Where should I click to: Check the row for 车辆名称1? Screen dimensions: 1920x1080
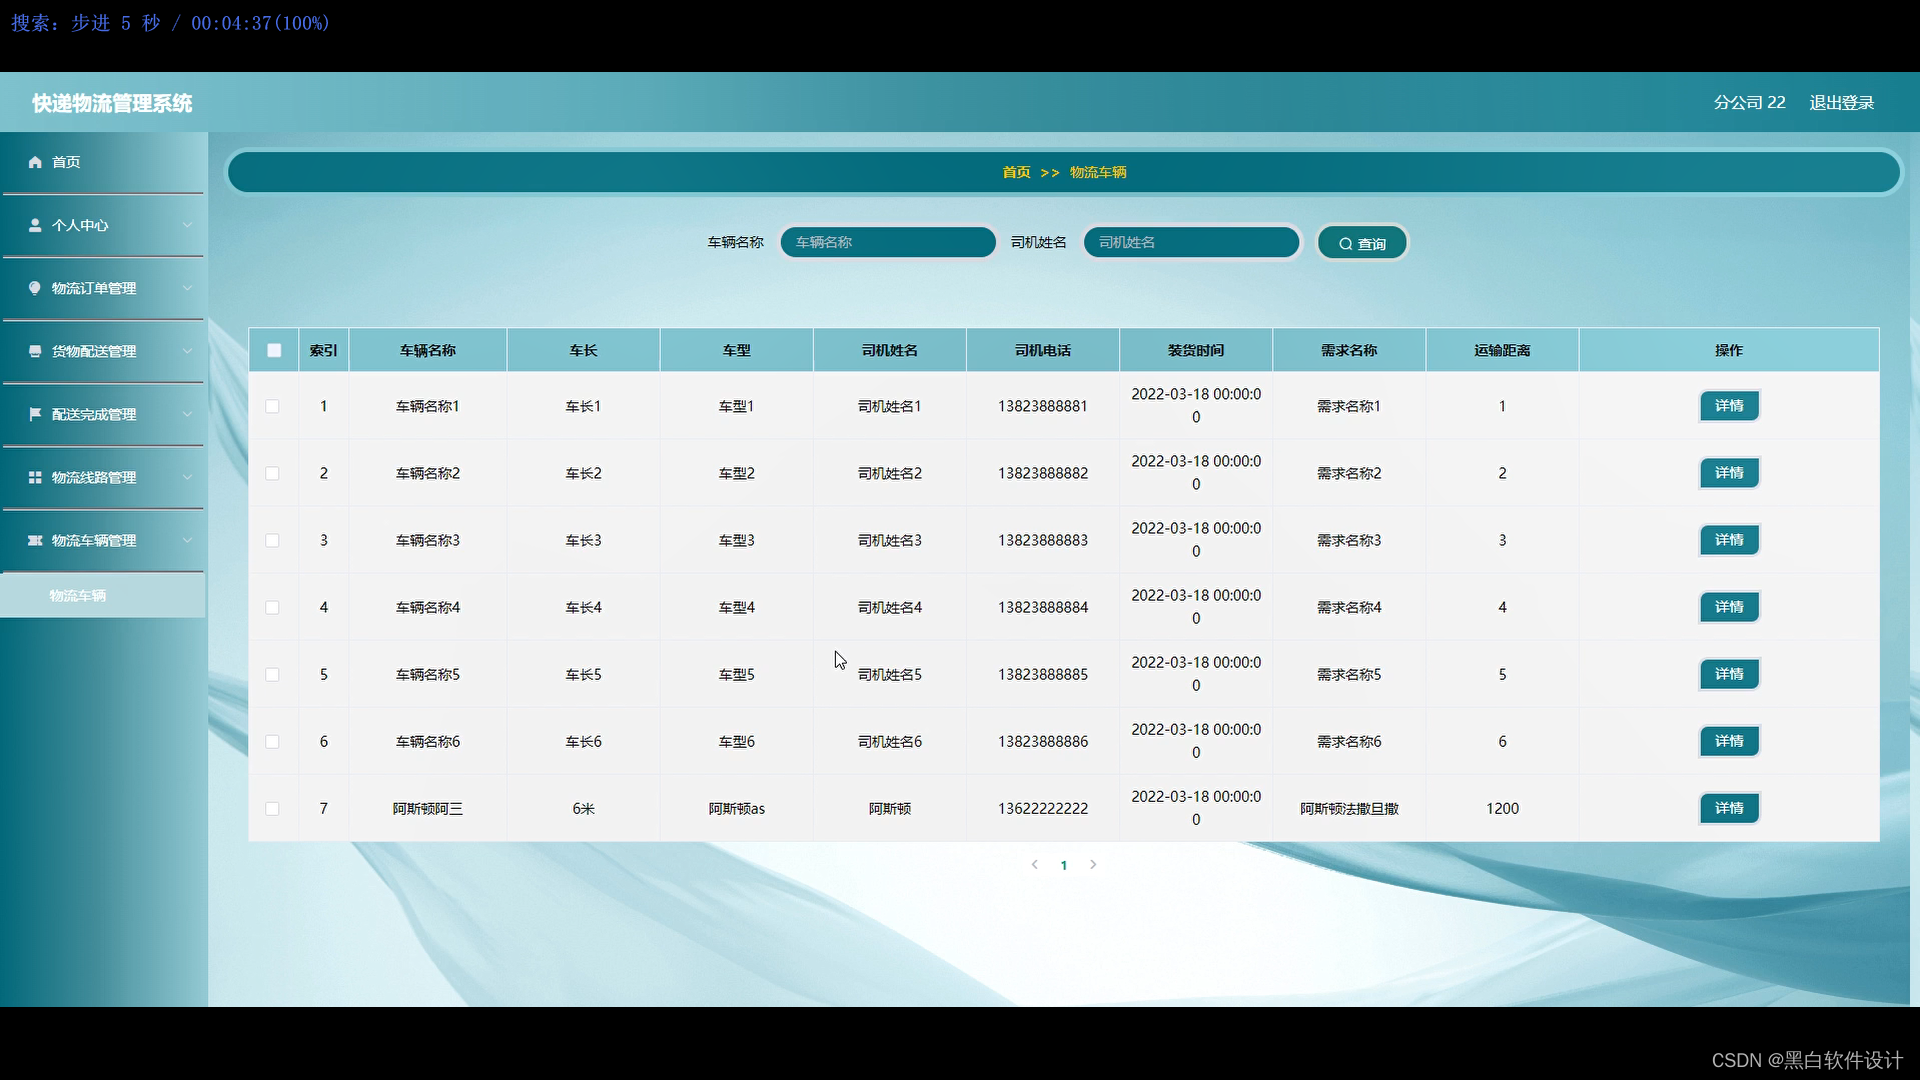coord(272,406)
